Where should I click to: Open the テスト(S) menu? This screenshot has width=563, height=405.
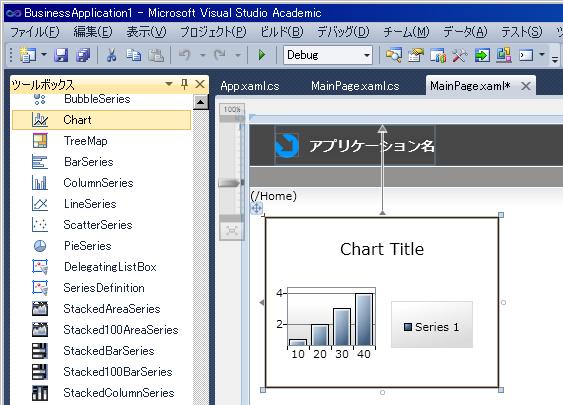(522, 32)
